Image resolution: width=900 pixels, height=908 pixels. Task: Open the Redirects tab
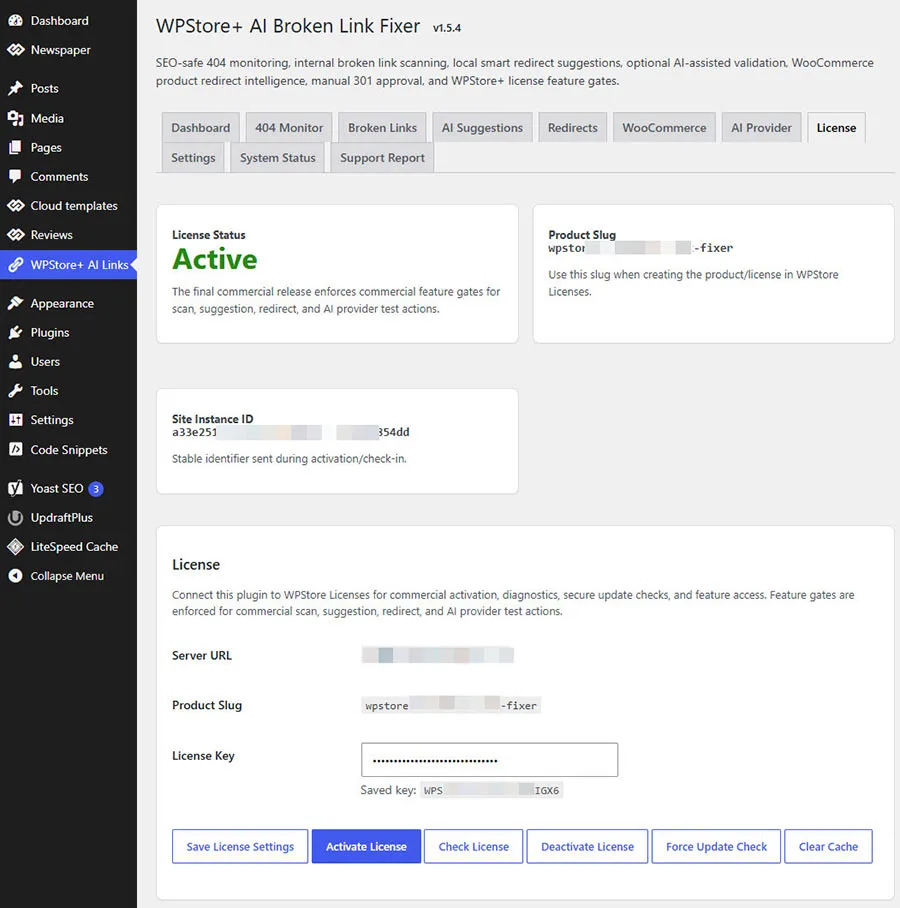573,127
